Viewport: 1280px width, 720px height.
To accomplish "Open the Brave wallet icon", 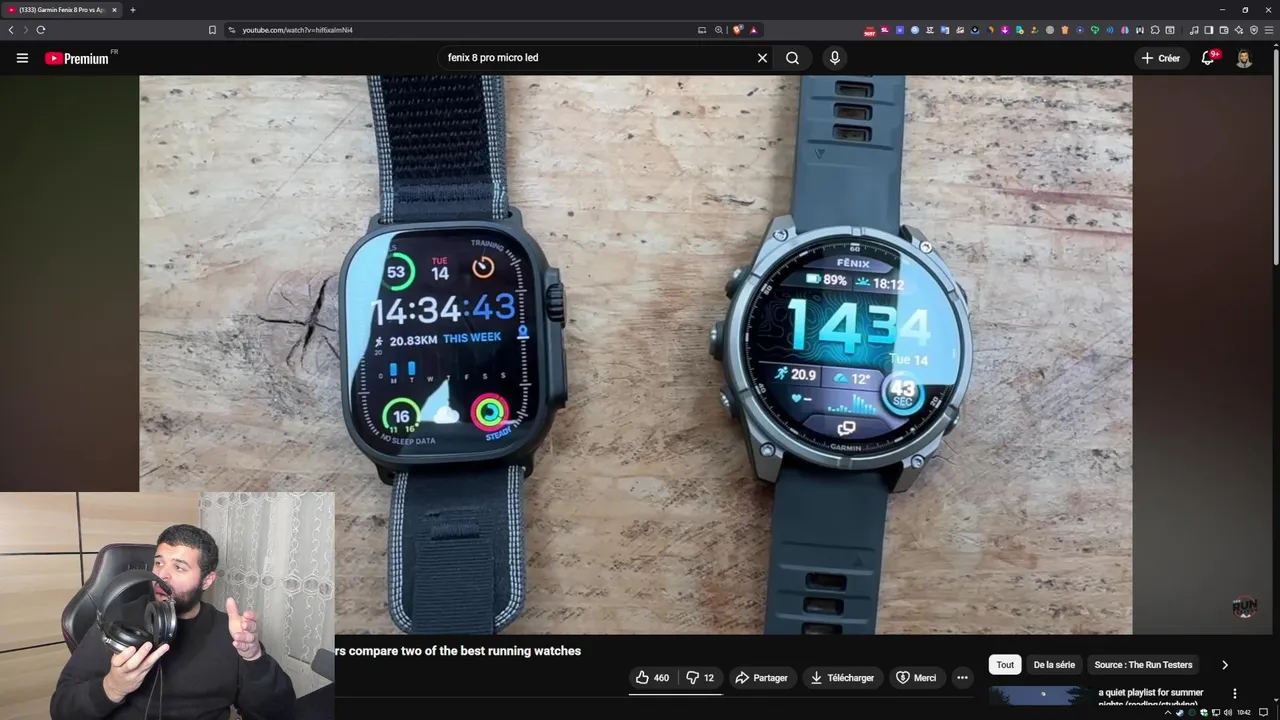I will pos(1224,30).
